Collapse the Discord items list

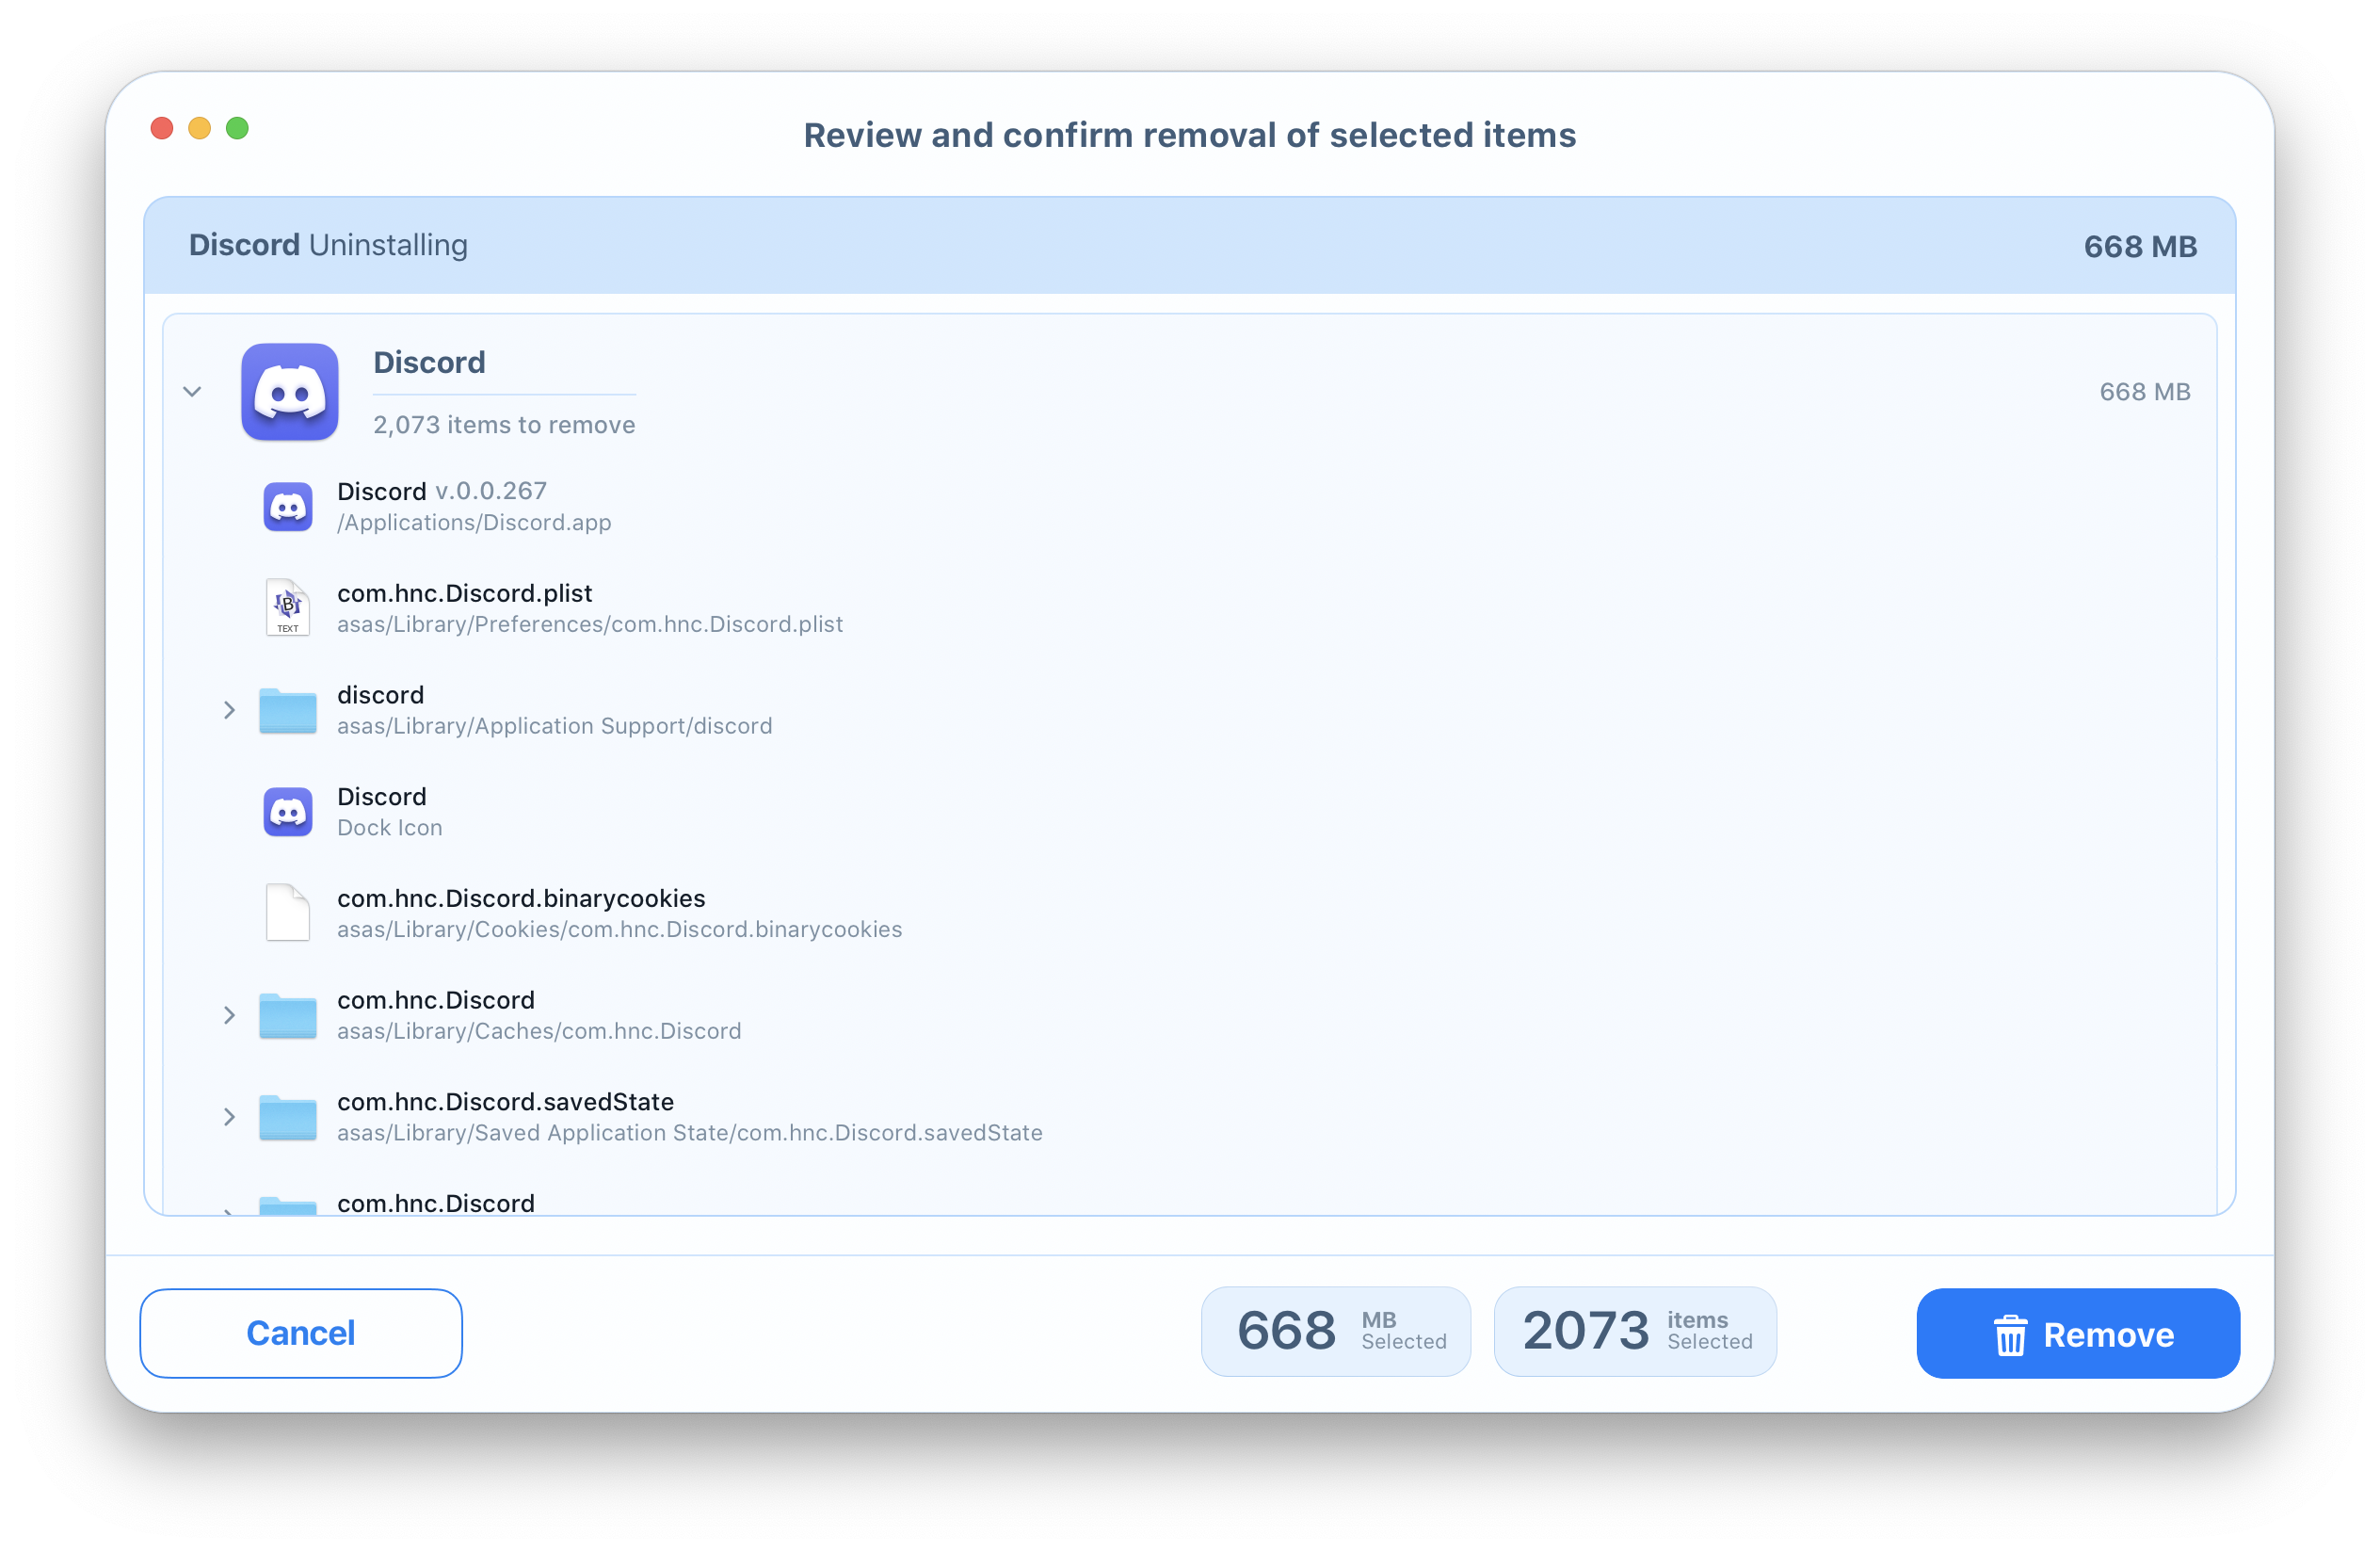point(193,391)
